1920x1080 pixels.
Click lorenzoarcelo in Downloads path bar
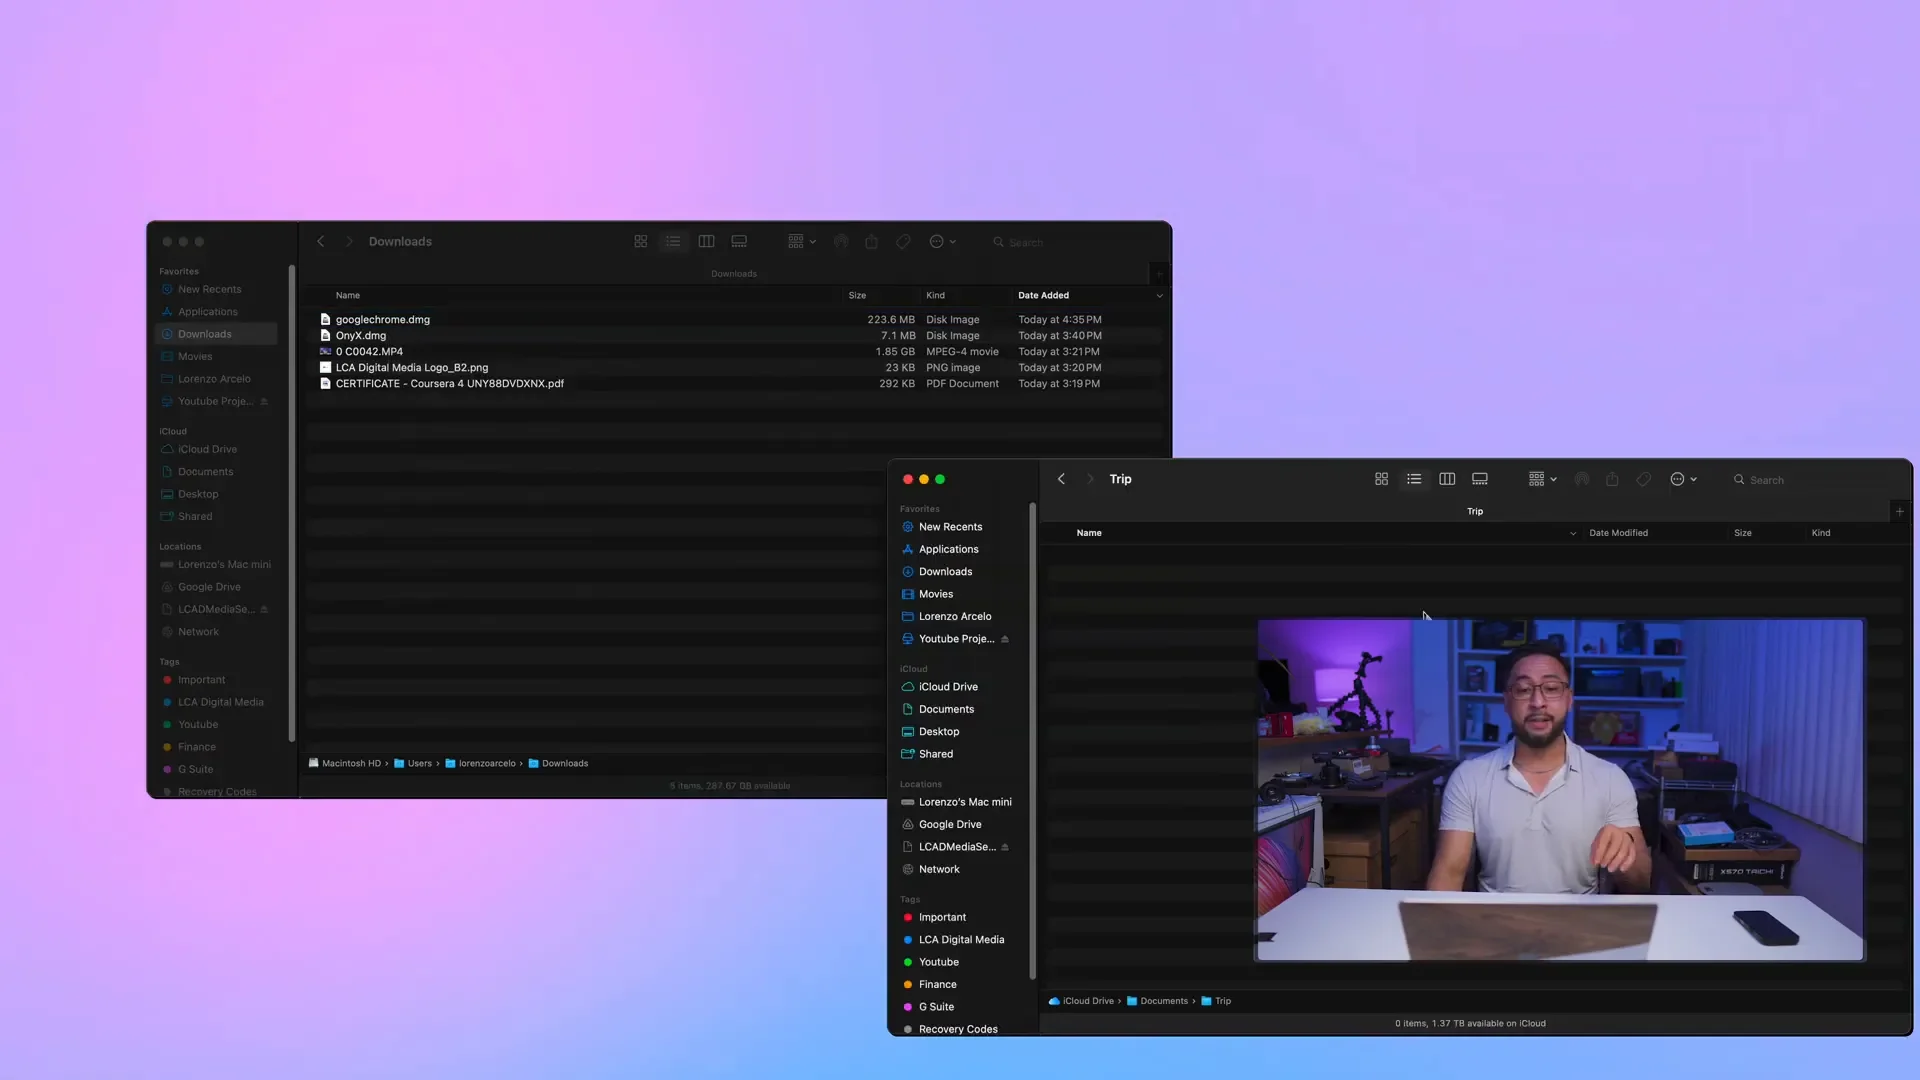coord(481,763)
